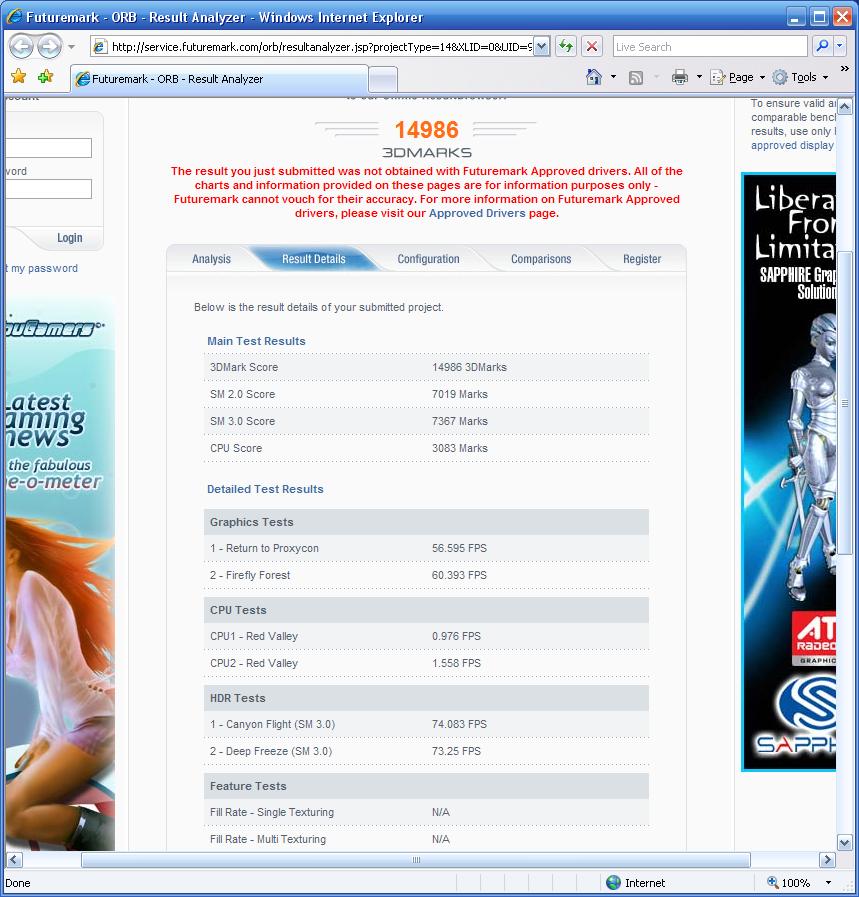Go forward with the browser Forward arrow
859x897 pixels.
[50, 47]
